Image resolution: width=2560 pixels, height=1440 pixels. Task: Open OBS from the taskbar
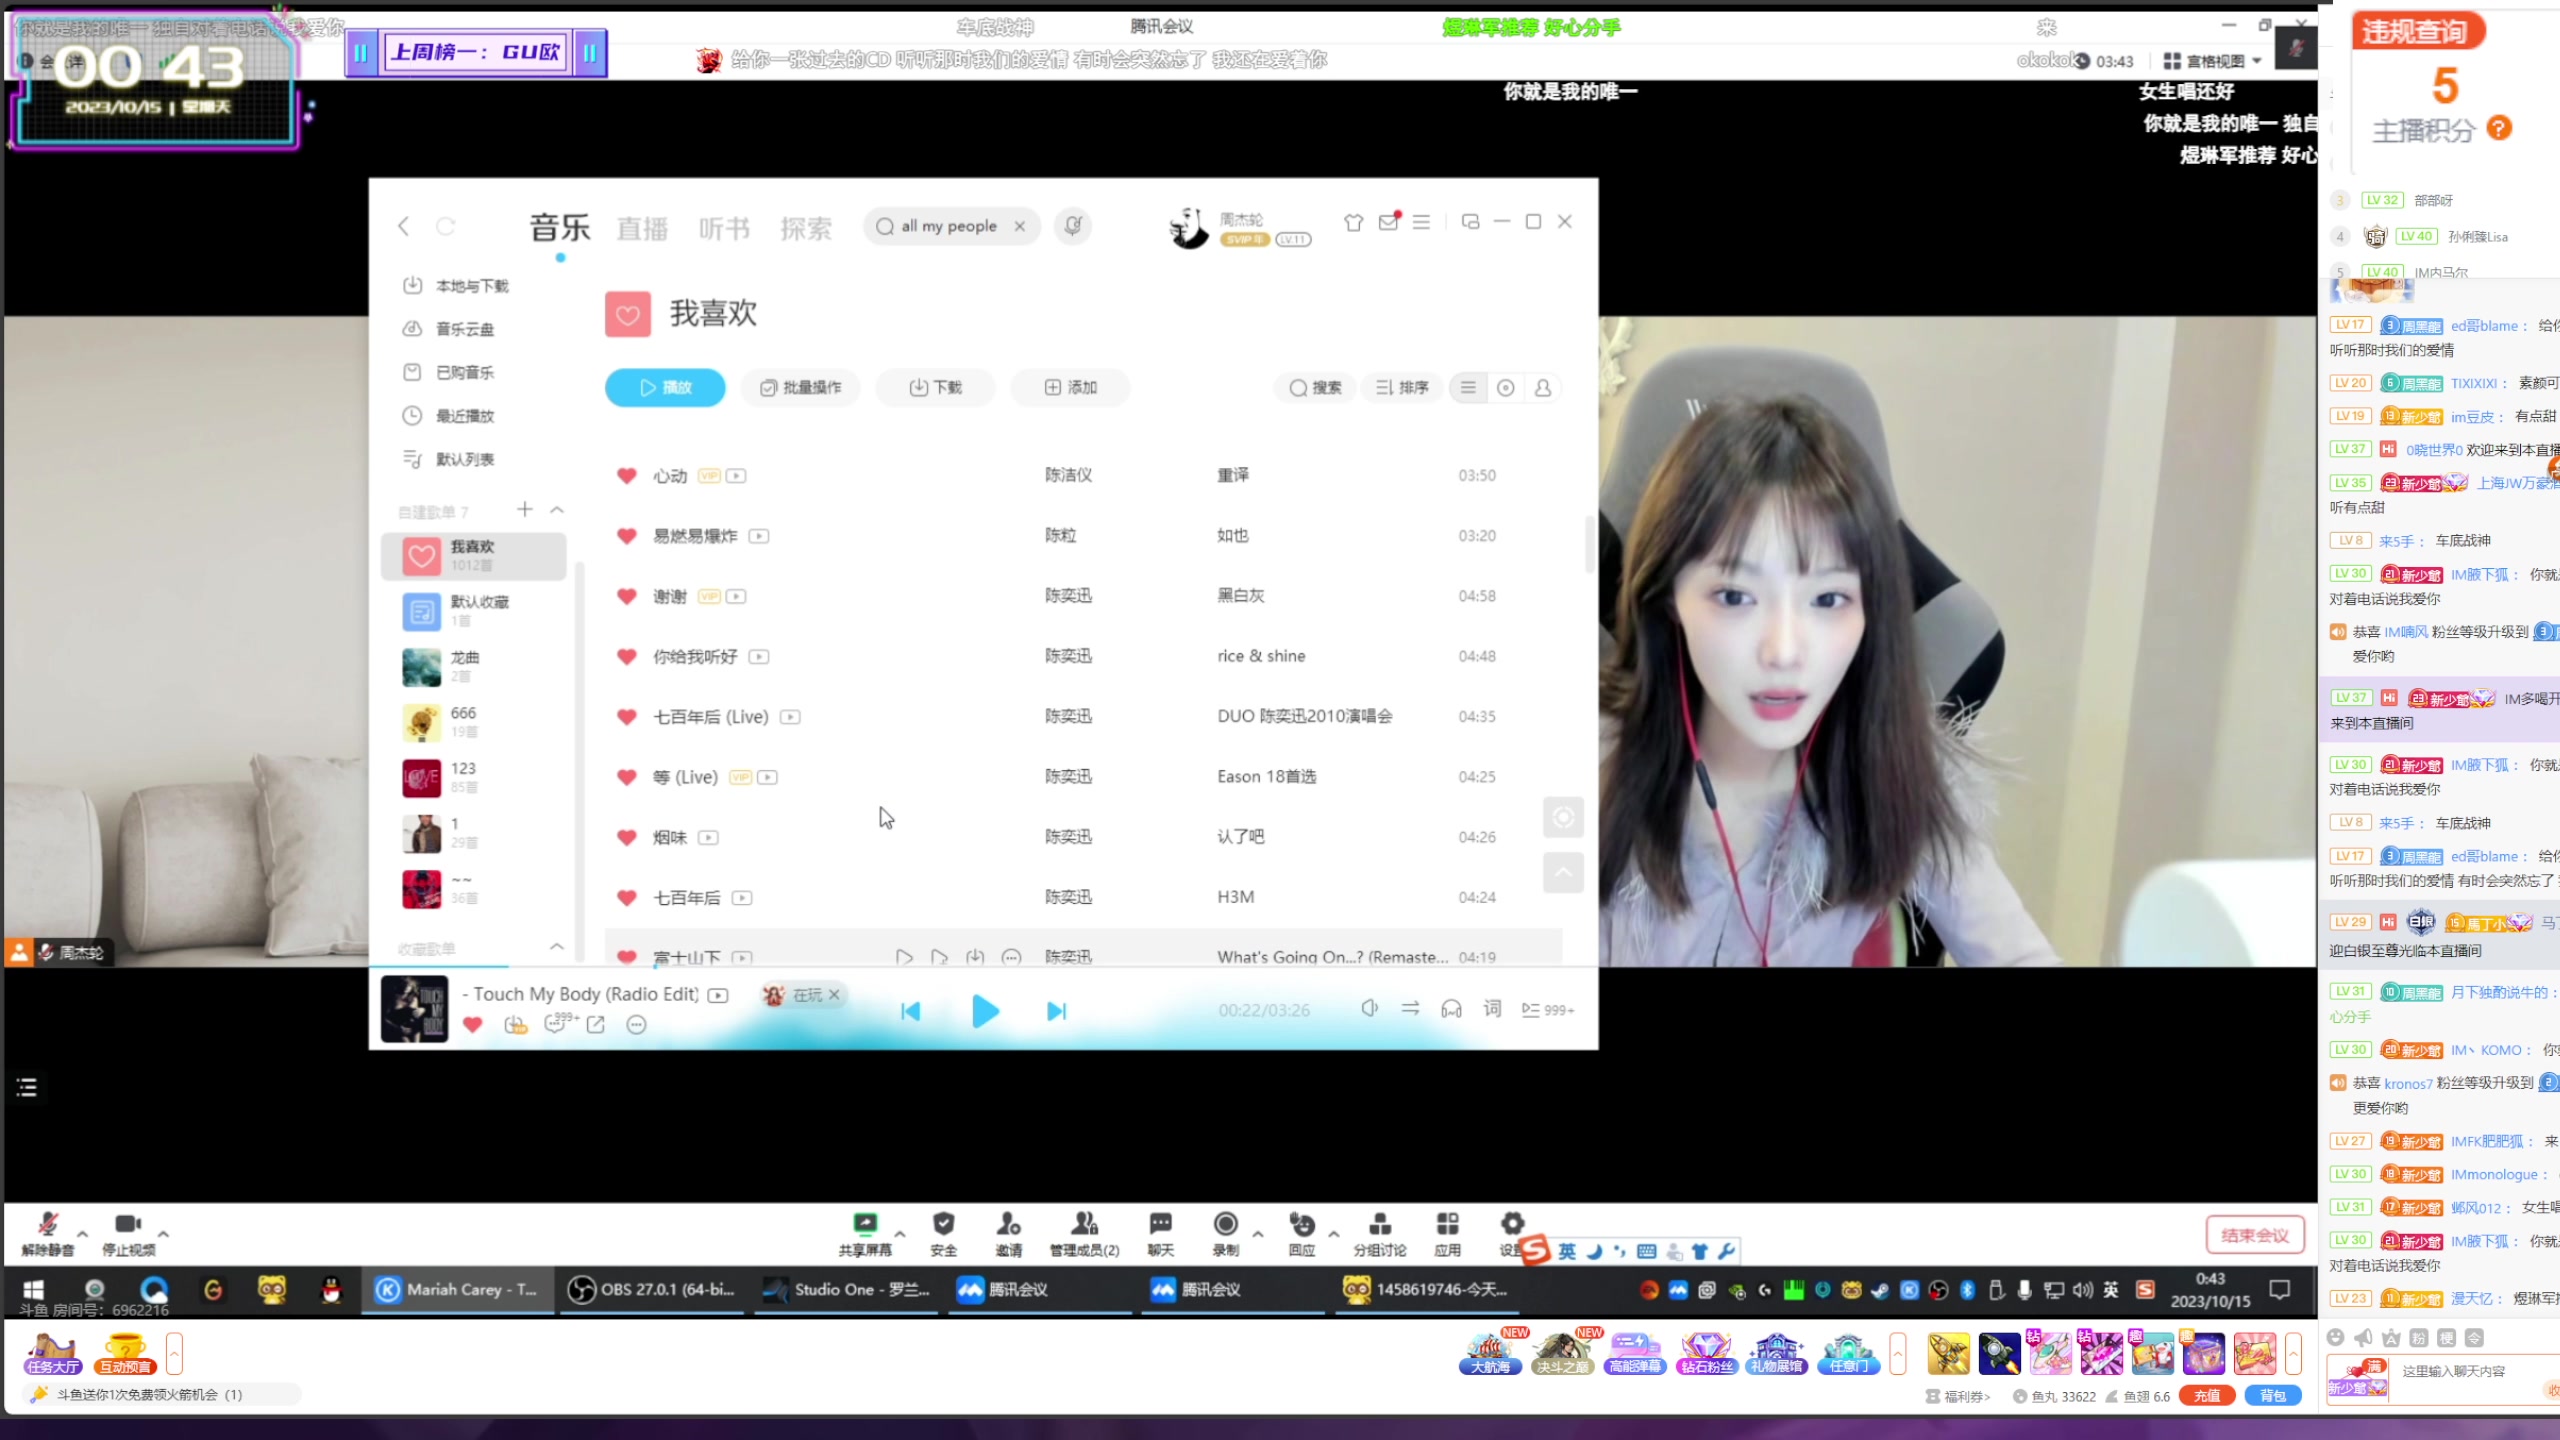(650, 1290)
